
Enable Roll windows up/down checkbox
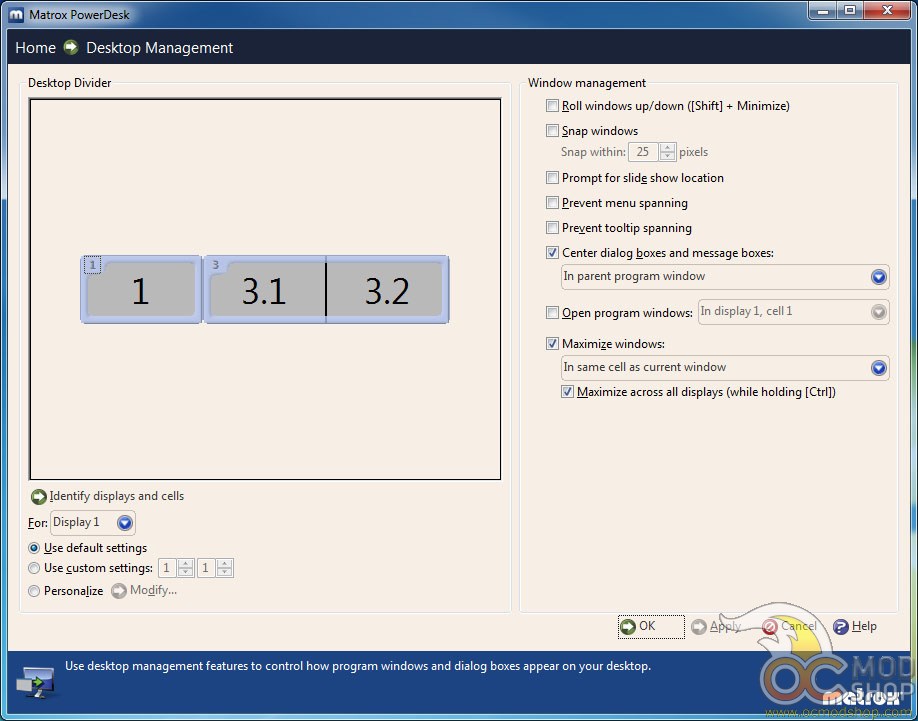[552, 106]
